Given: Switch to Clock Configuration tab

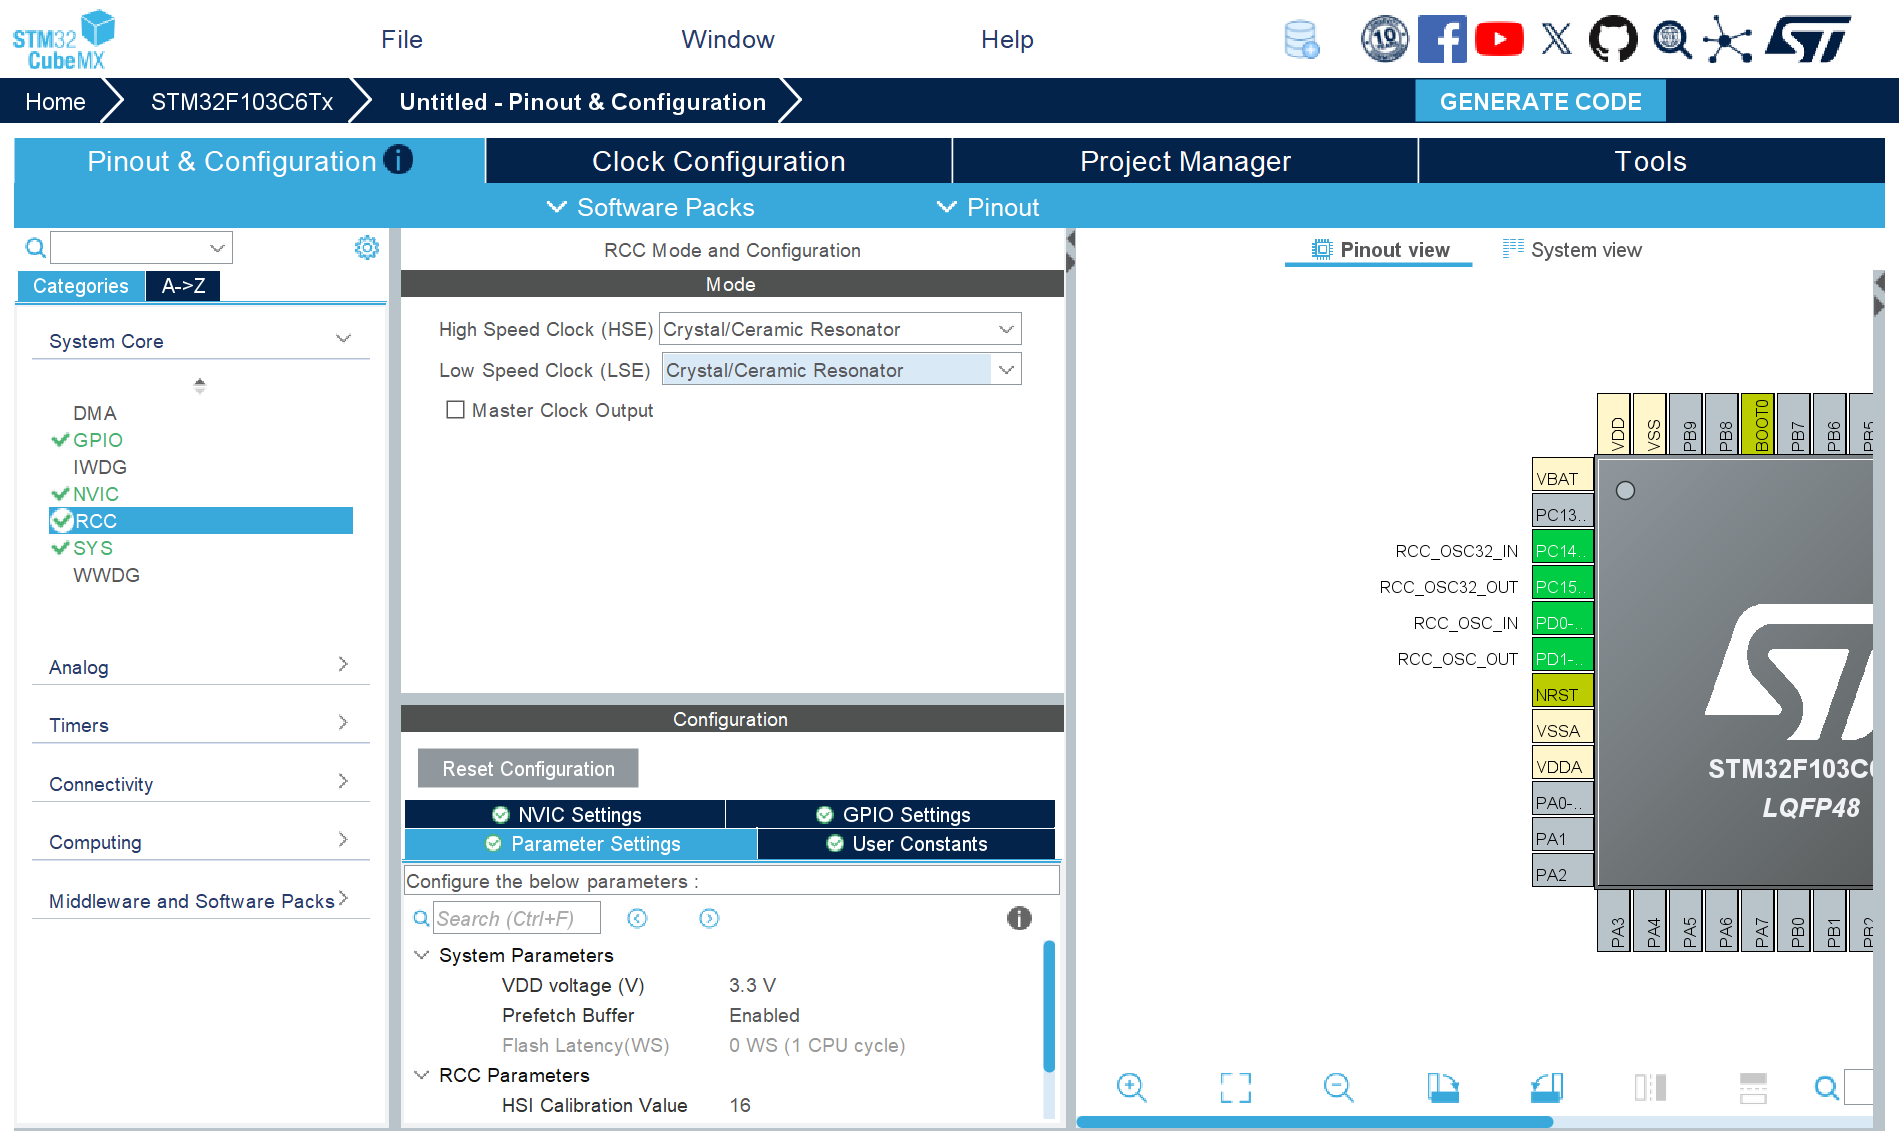Looking at the screenshot, I should click(719, 161).
